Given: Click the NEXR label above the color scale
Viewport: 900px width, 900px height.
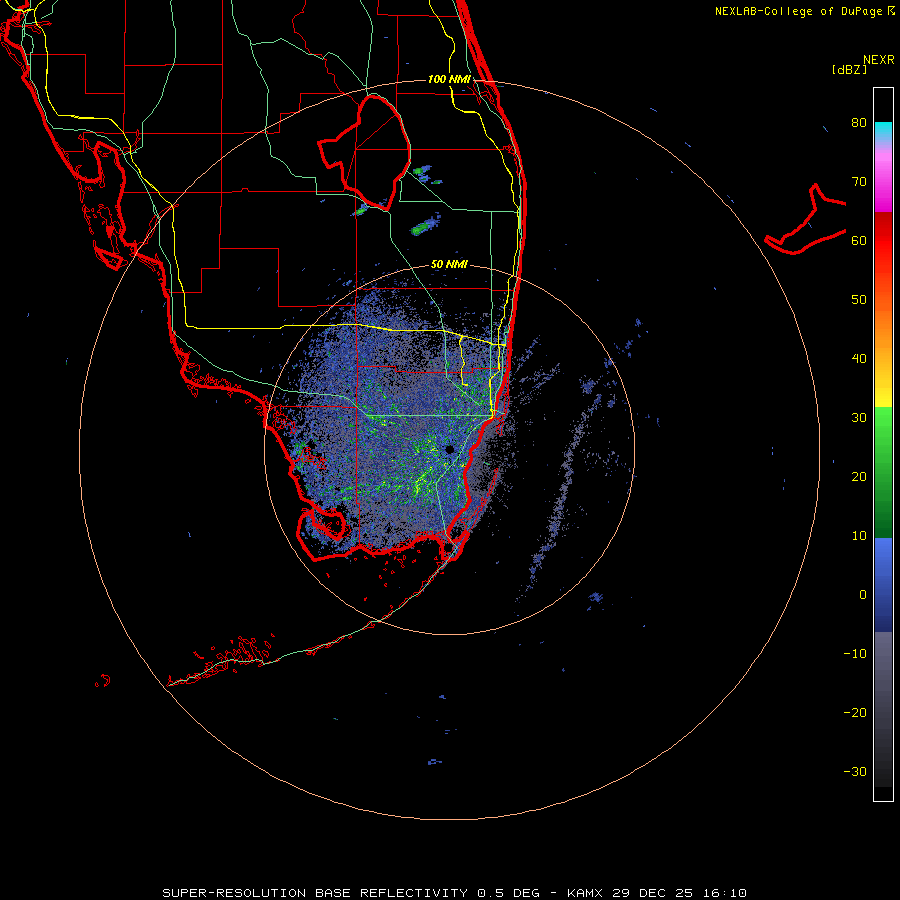Looking at the screenshot, I should (x=879, y=60).
